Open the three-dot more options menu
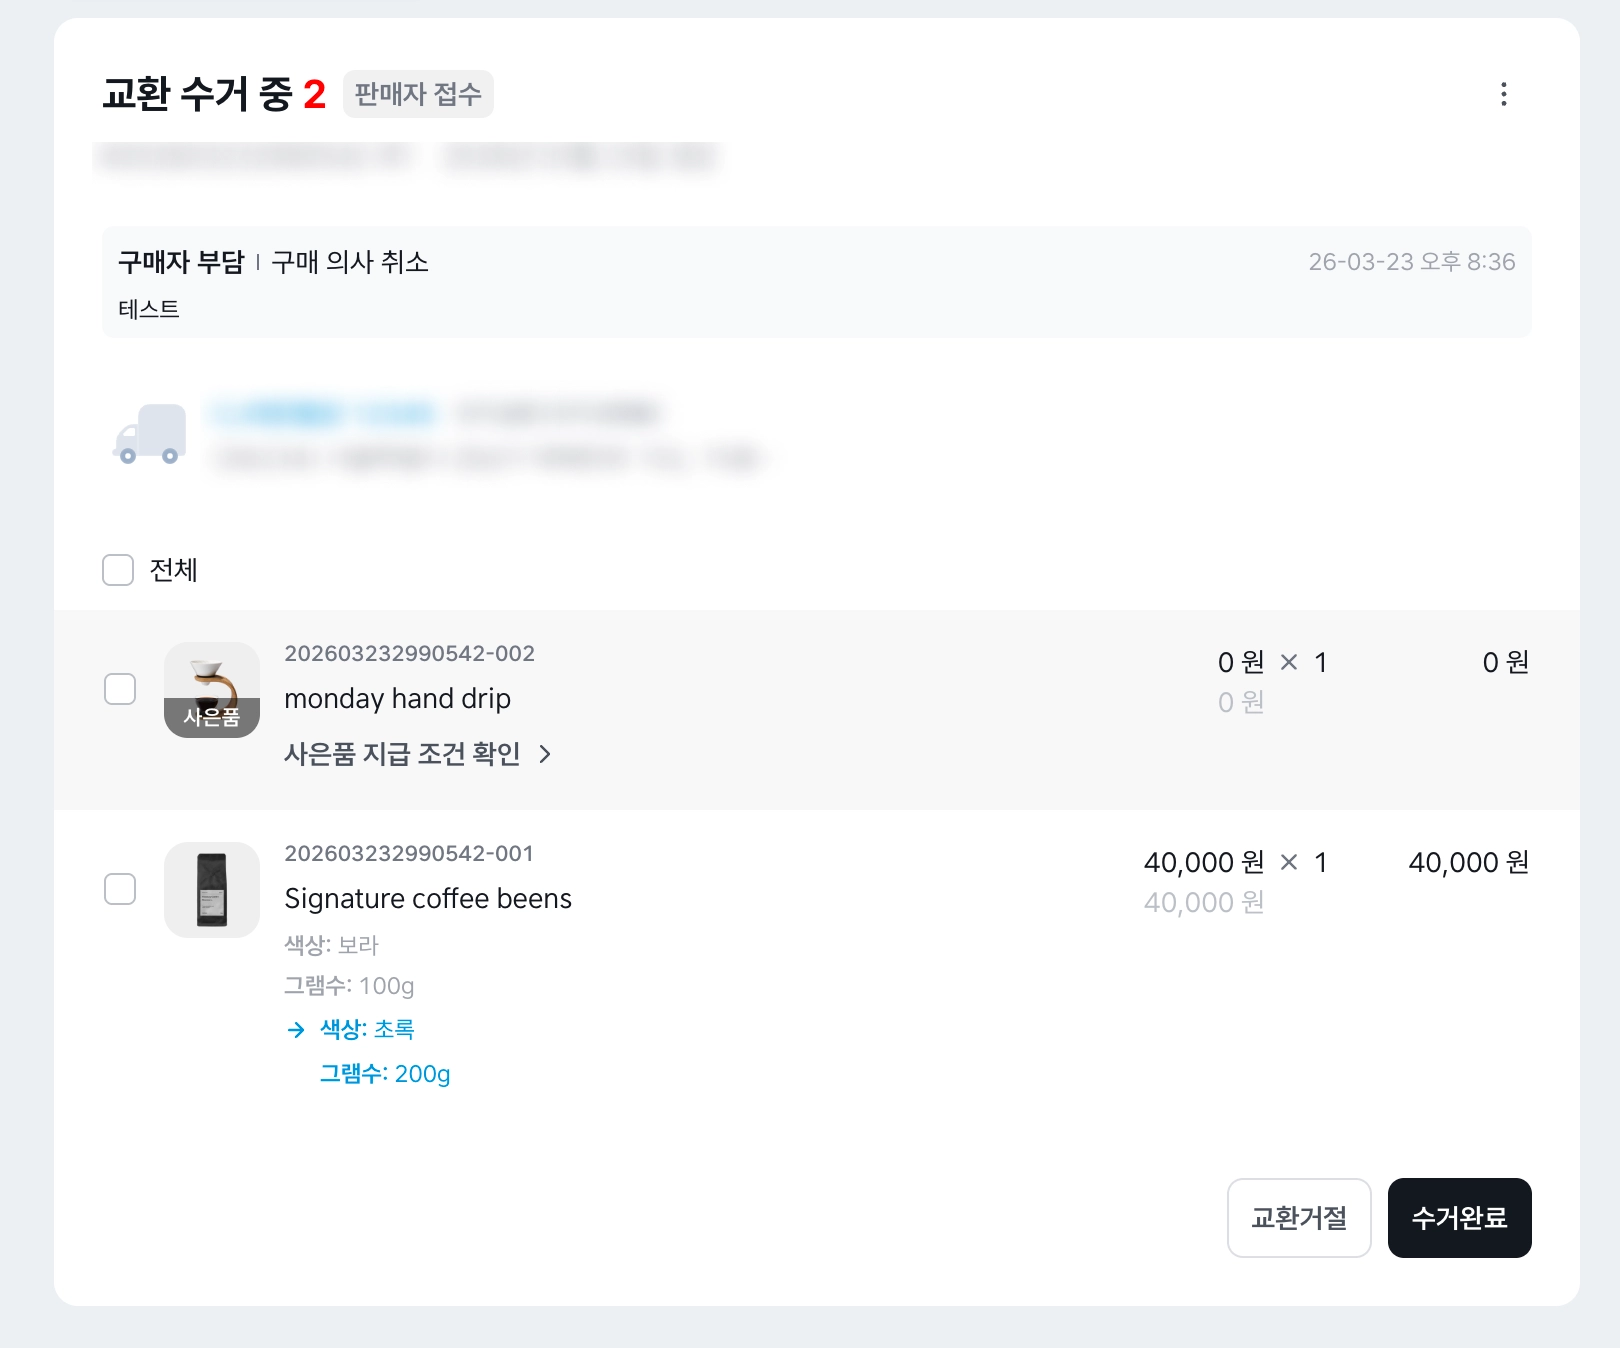Screen dimensions: 1620x1348 pyautogui.click(x=1503, y=94)
